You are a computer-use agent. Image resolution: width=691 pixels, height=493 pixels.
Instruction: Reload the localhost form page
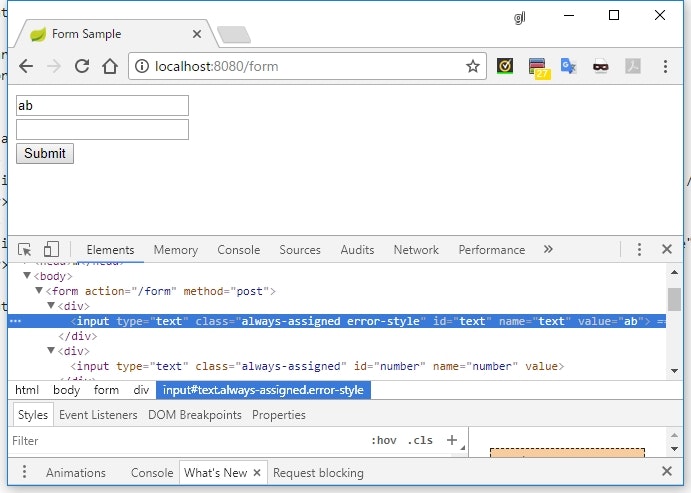tap(82, 67)
